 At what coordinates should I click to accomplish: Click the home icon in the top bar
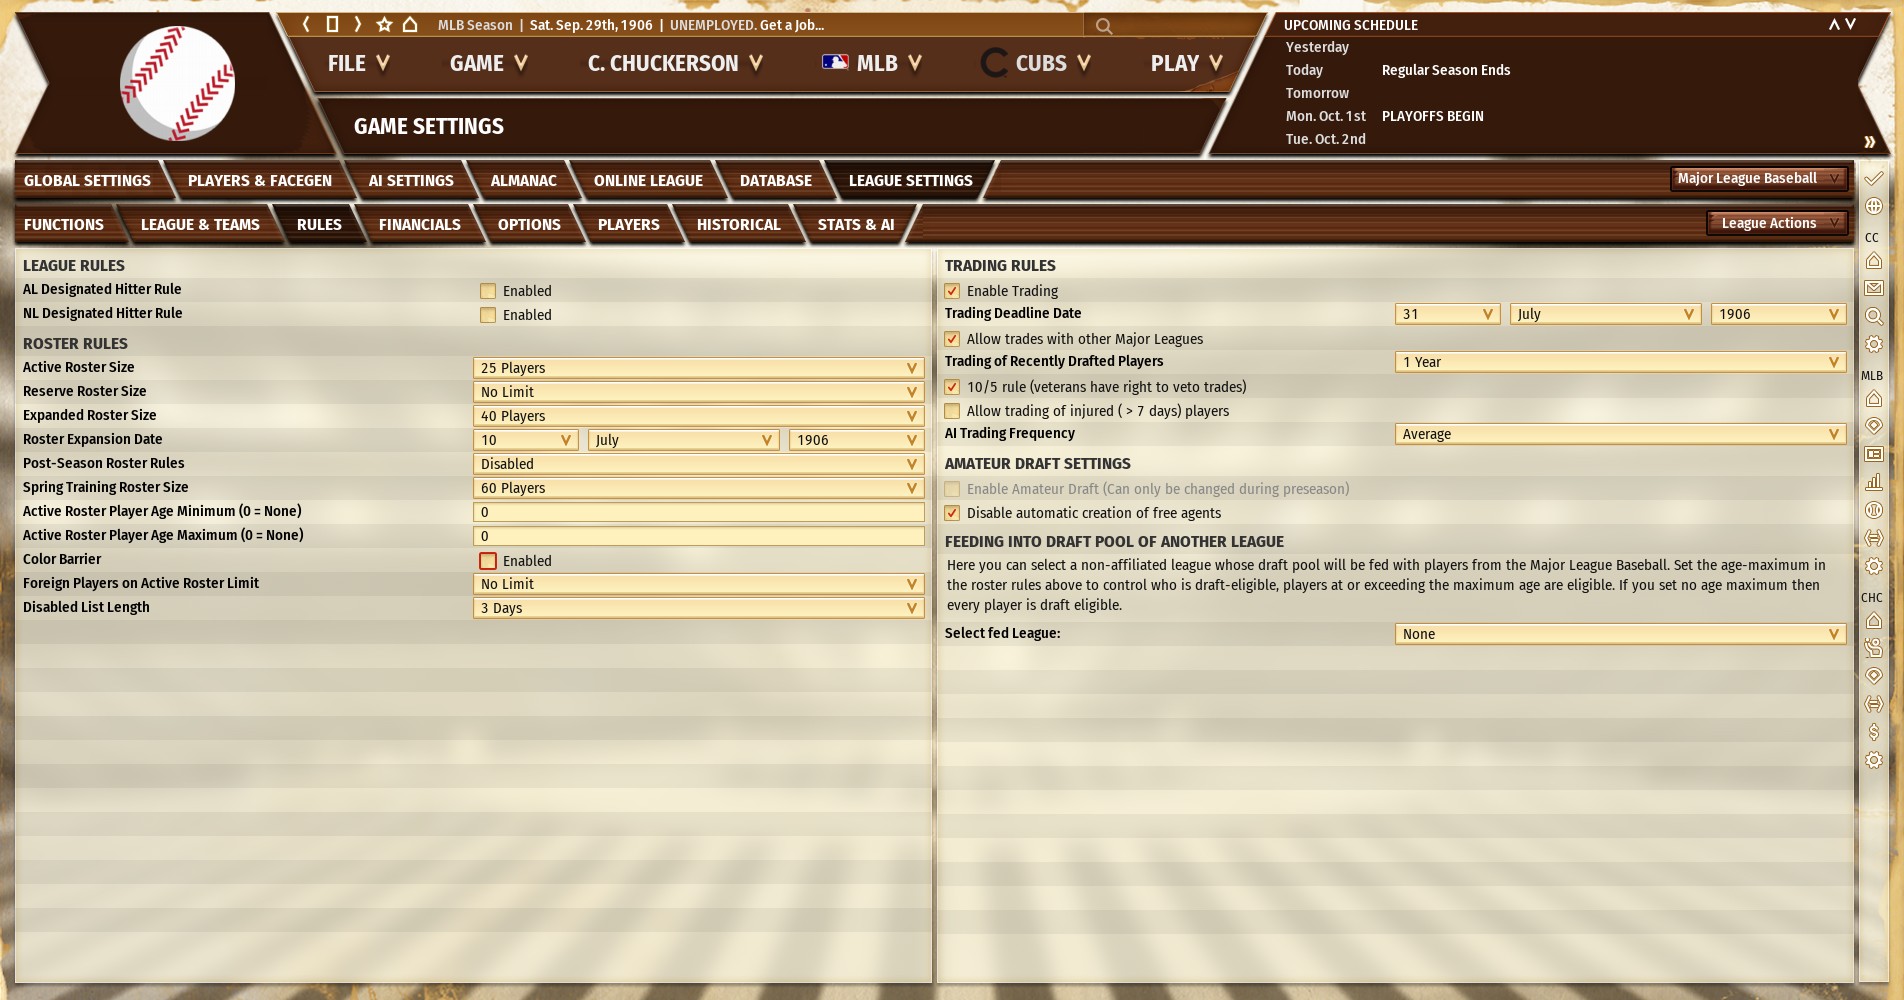[410, 24]
